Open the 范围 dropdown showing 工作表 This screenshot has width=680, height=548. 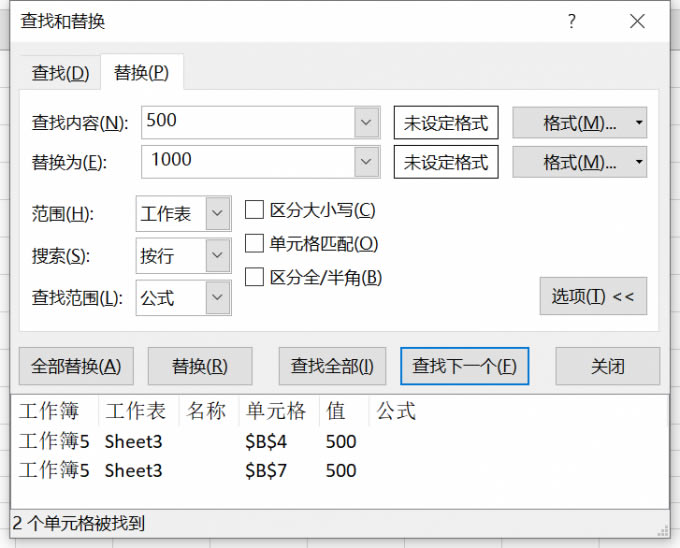[x=218, y=214]
